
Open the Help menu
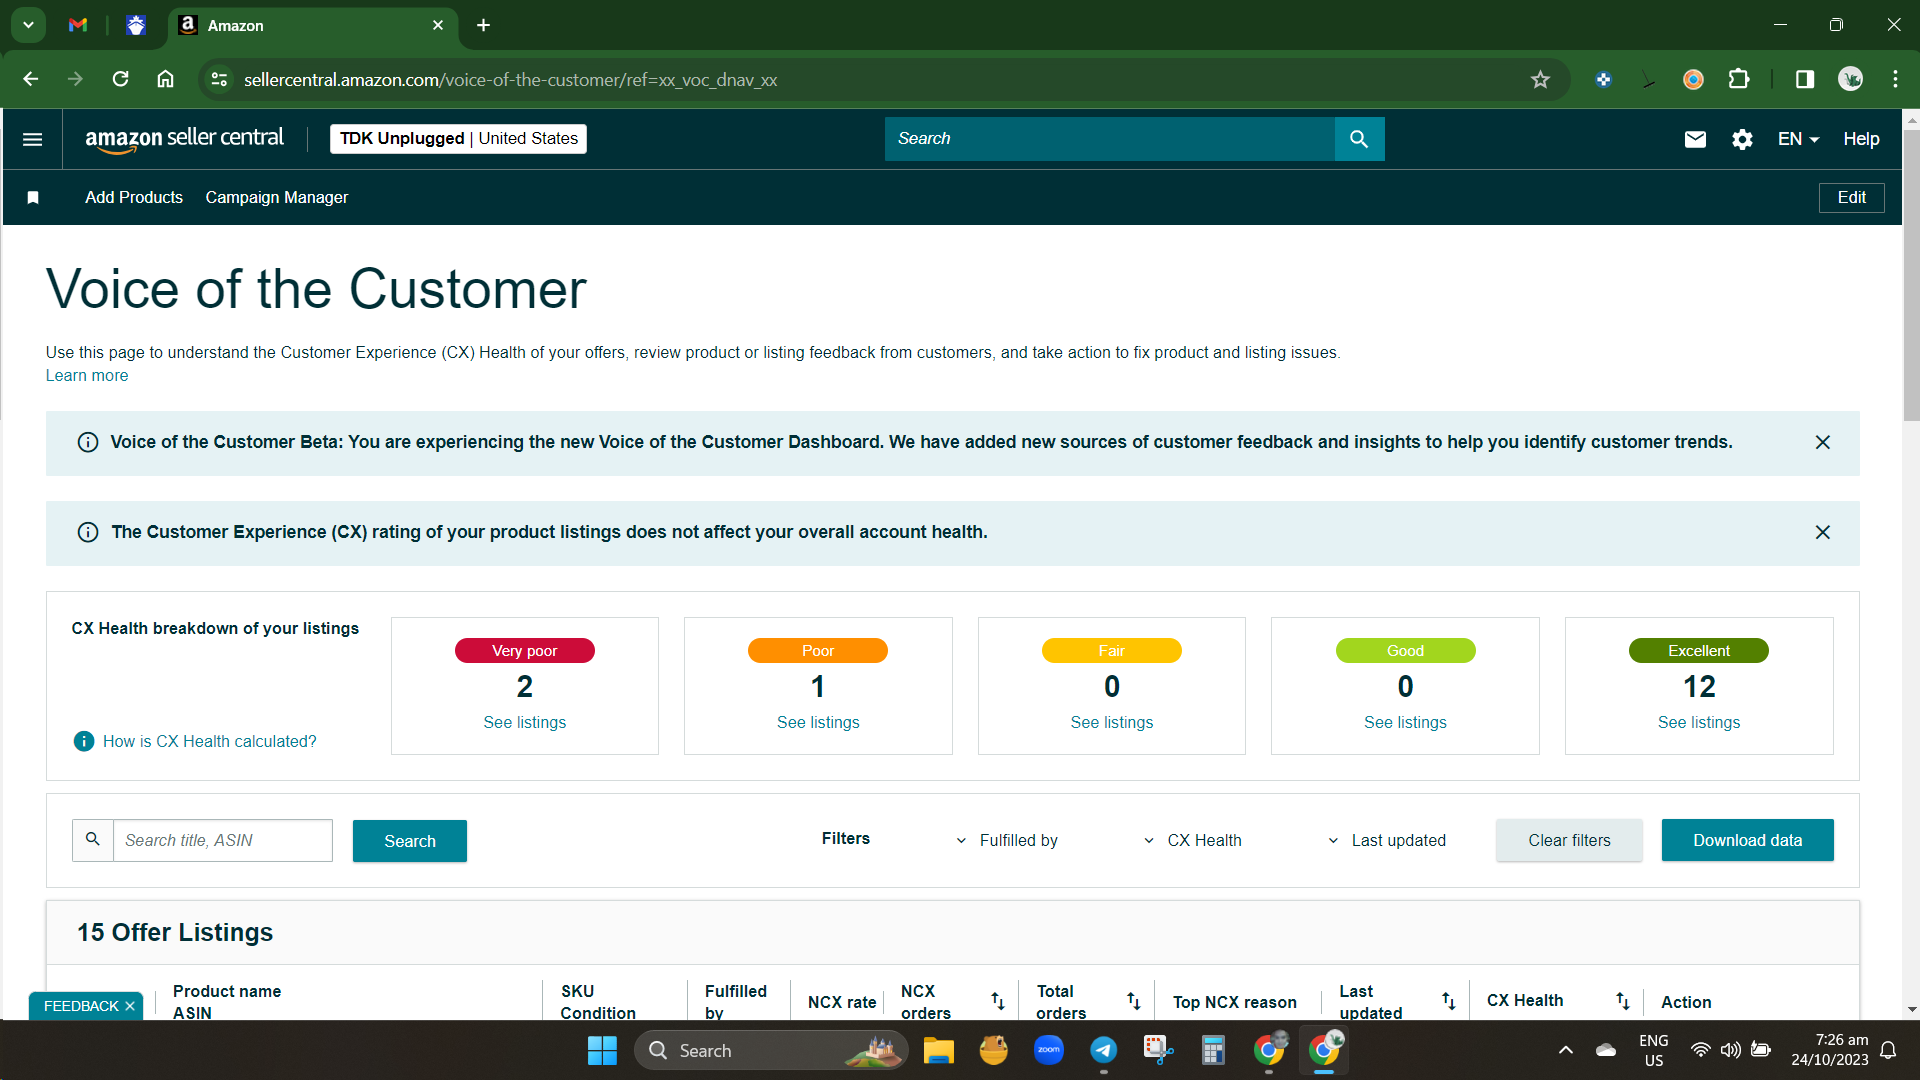(x=1861, y=139)
